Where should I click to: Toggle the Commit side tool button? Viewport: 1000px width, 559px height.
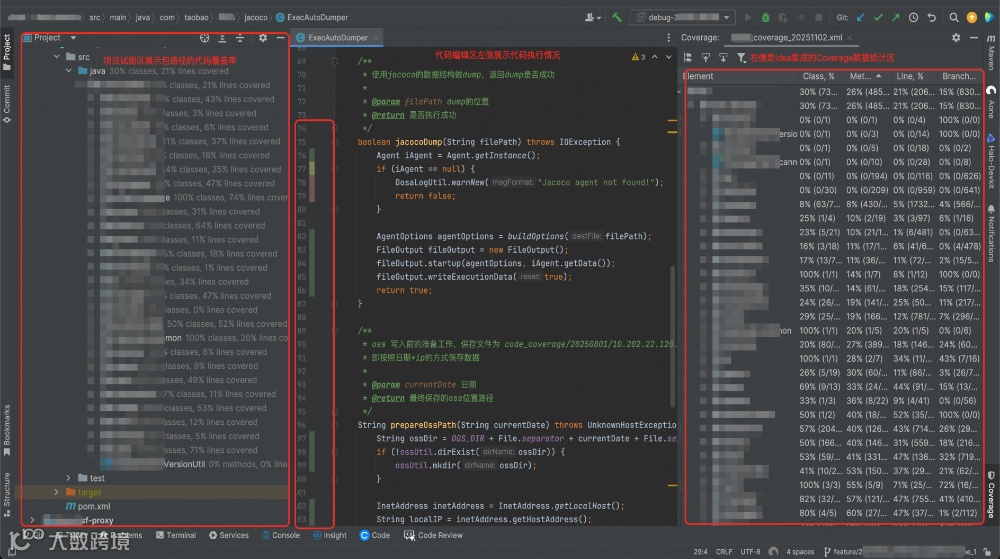click(x=7, y=103)
